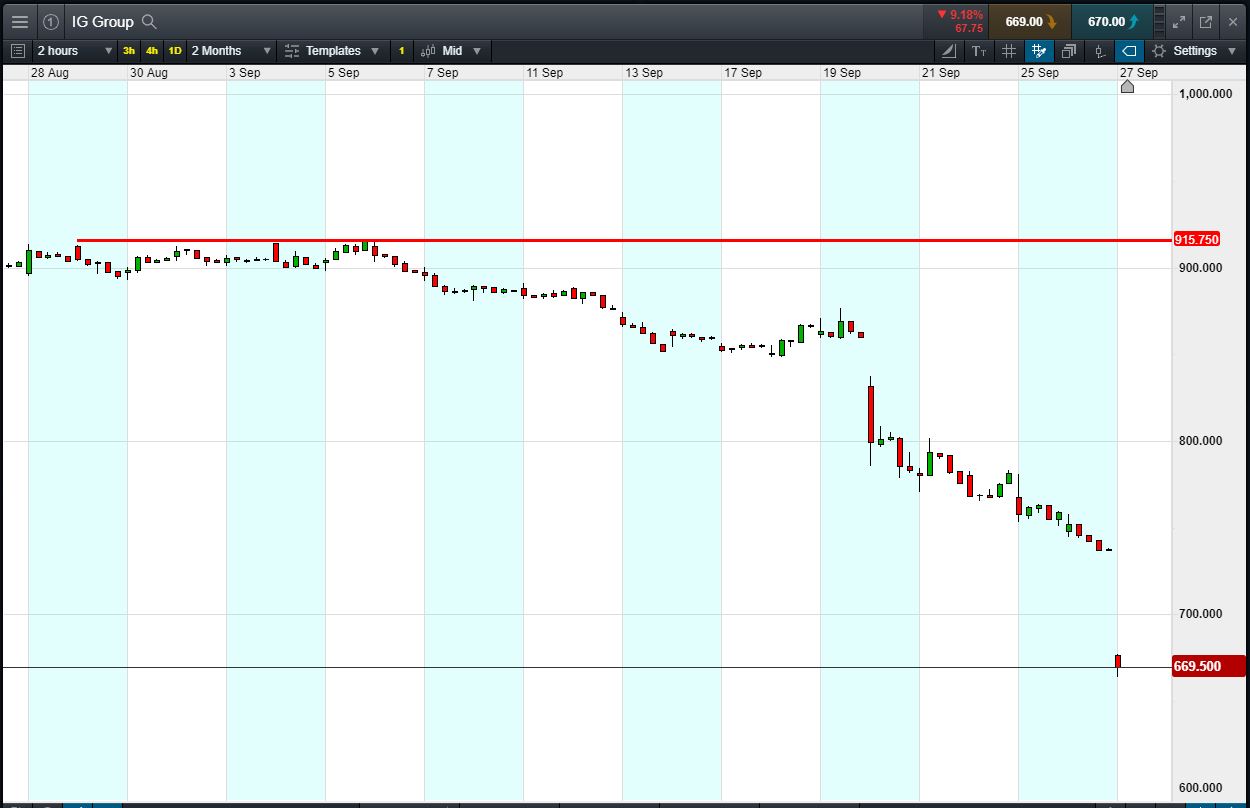Screen dimensions: 1250x808
Task: Select the 3h quick interval
Action: coord(129,51)
